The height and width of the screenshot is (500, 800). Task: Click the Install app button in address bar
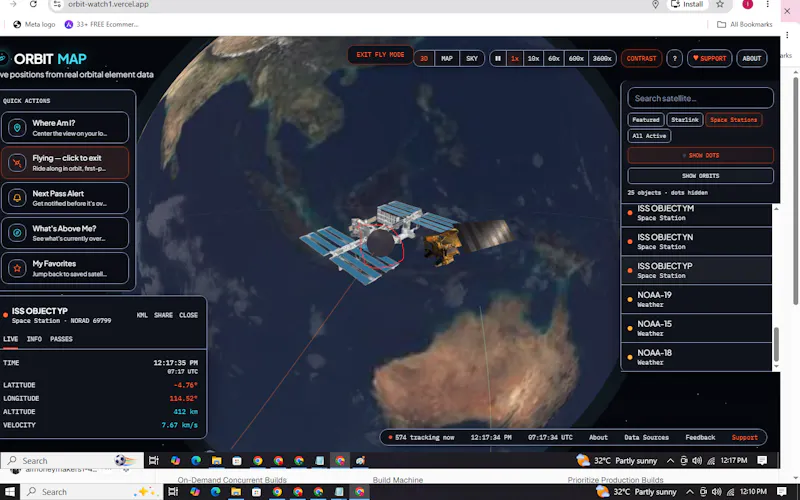pyautogui.click(x=687, y=4)
